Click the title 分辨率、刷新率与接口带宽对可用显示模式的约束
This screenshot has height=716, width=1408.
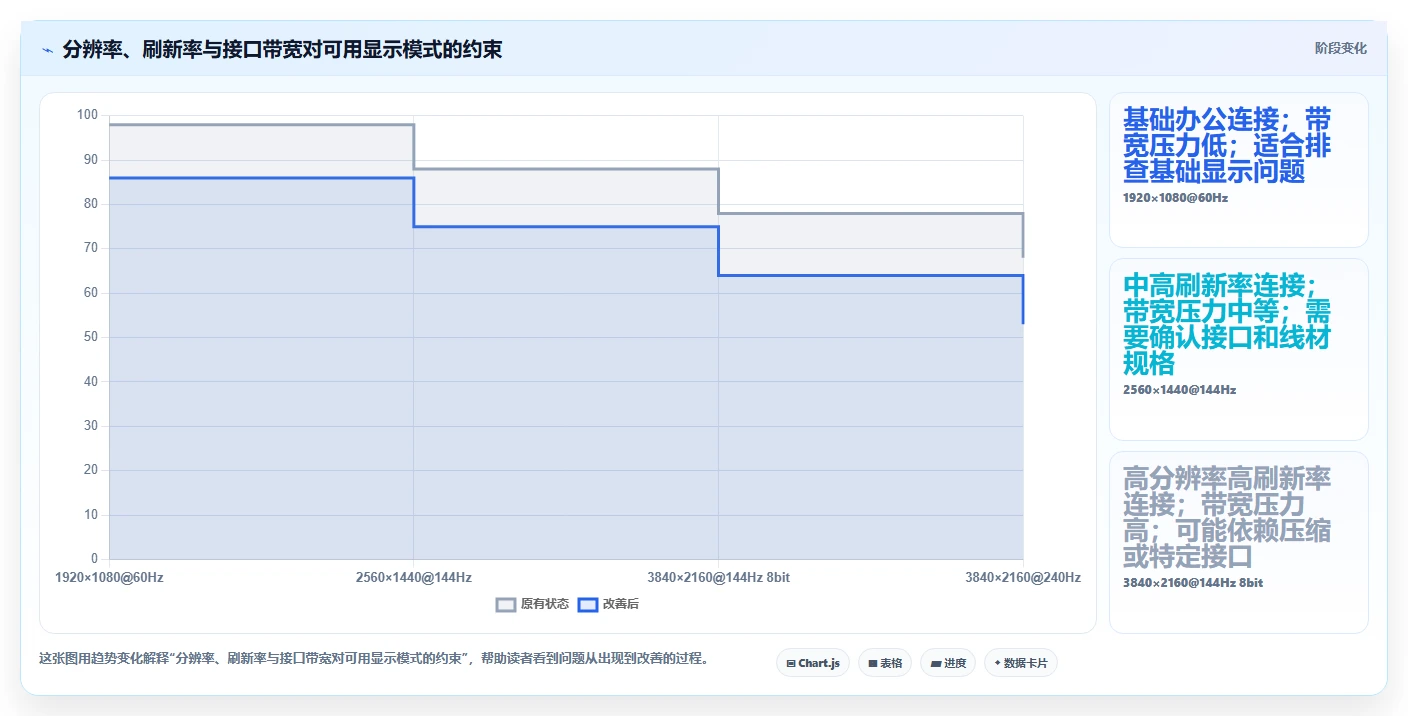tap(282, 50)
